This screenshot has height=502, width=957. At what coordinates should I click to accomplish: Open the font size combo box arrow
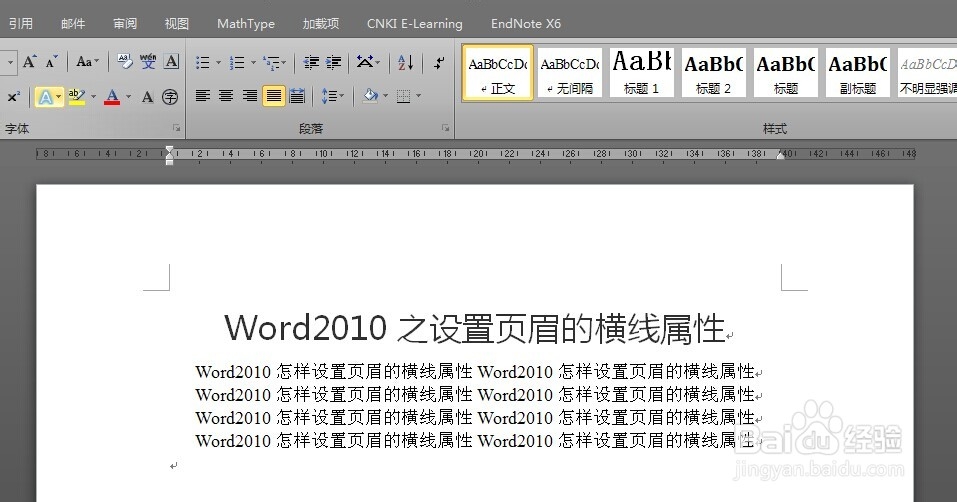click(10, 62)
